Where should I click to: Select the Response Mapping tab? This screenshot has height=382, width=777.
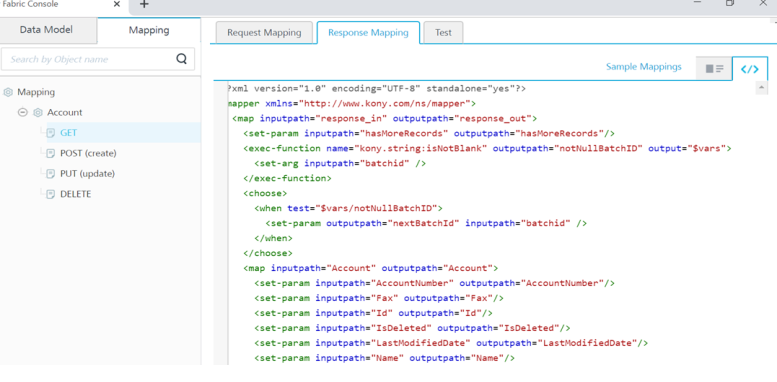[368, 33]
